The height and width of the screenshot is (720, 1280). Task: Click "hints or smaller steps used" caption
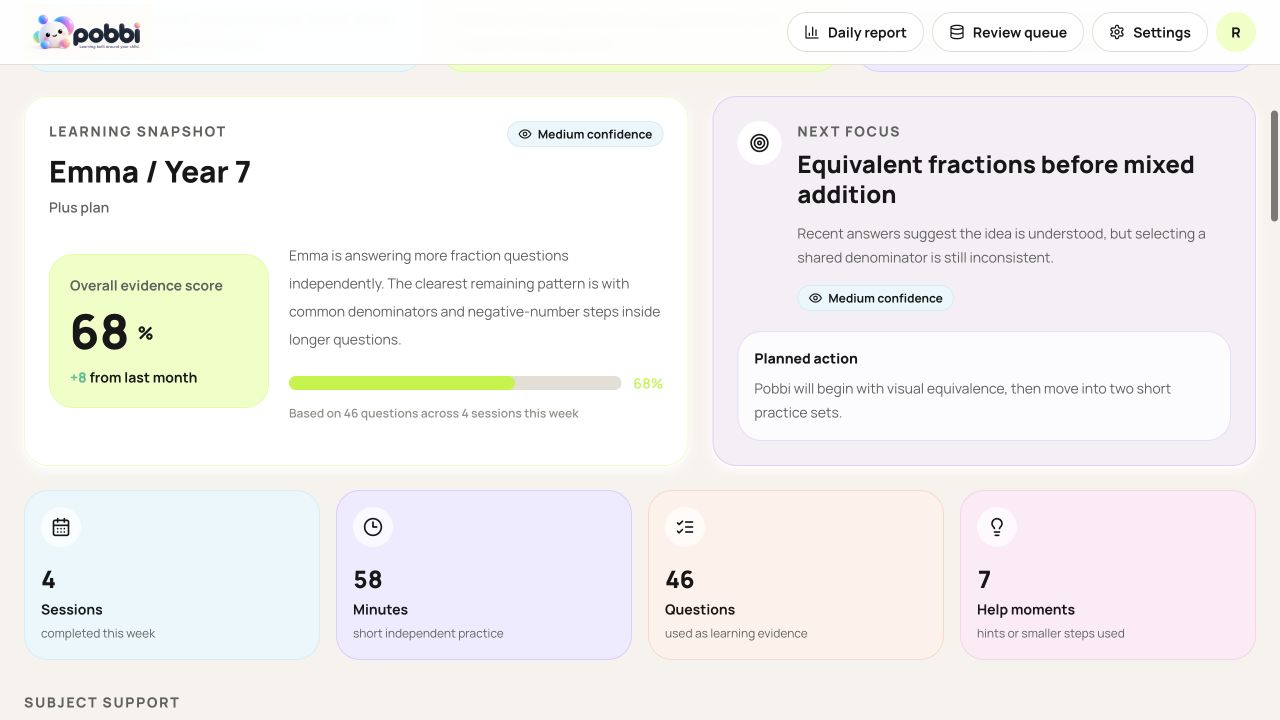1051,633
